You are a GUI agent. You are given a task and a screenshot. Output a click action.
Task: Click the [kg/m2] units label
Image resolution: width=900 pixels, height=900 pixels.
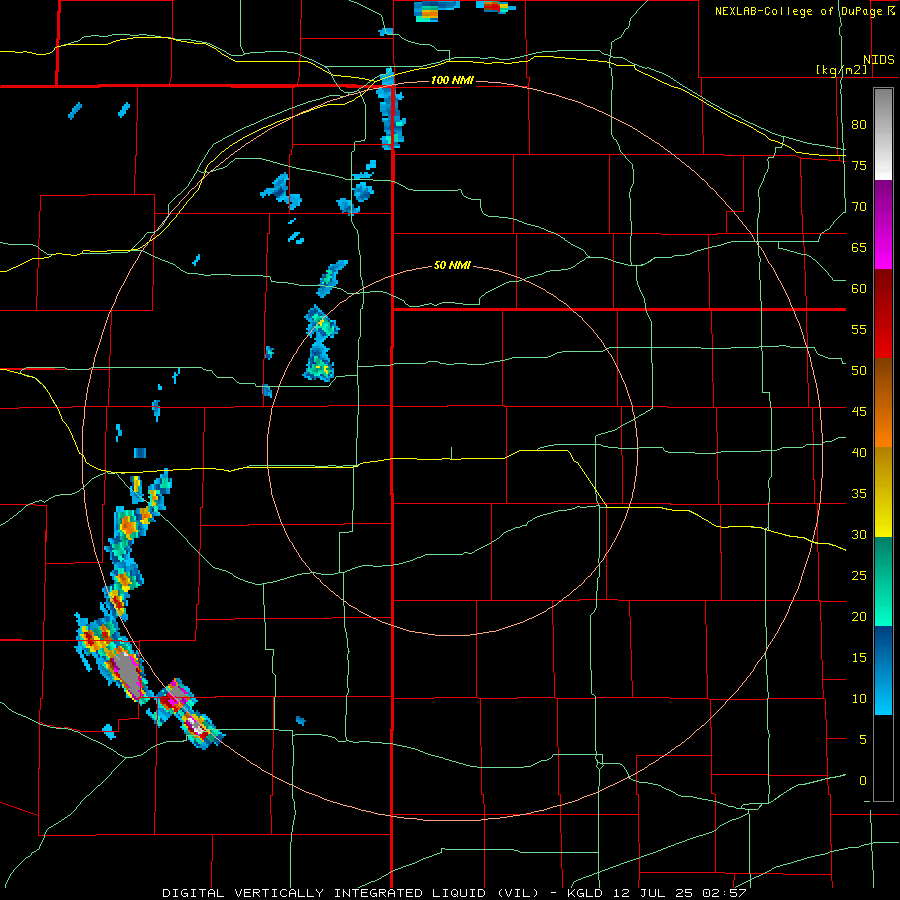[x=841, y=70]
